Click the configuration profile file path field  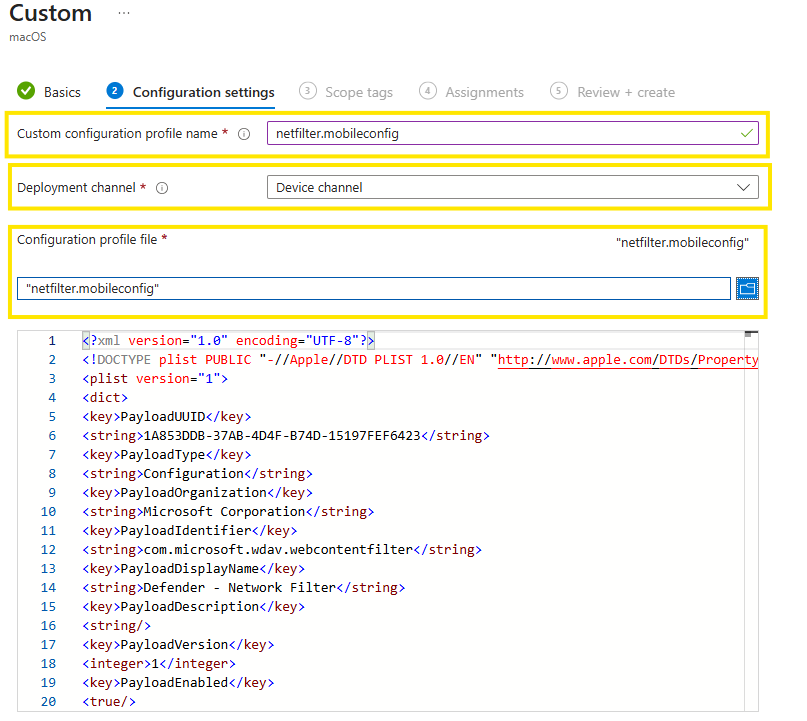374,288
